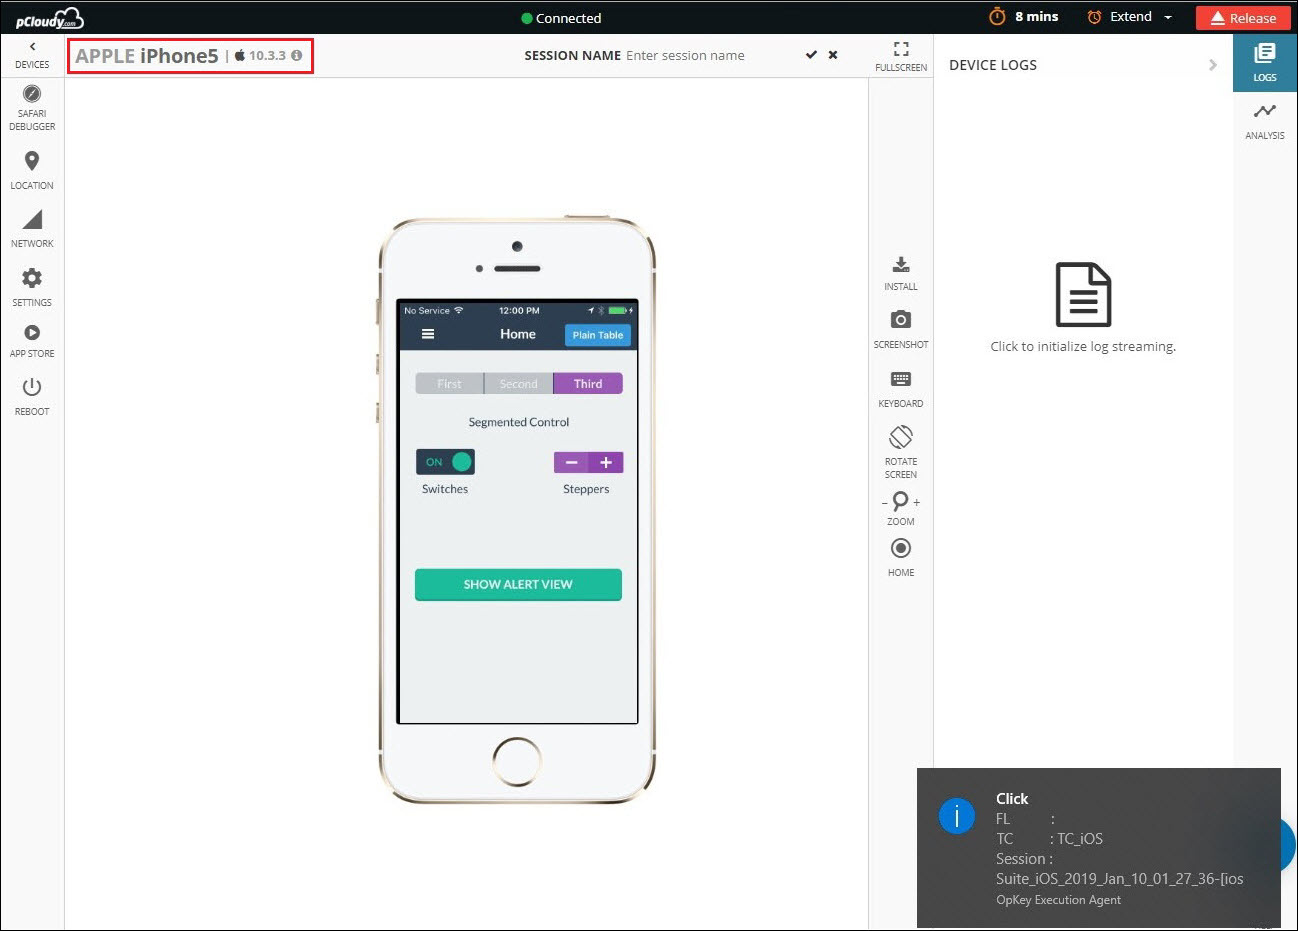
Task: Take a device Screenshot
Action: [x=901, y=329]
